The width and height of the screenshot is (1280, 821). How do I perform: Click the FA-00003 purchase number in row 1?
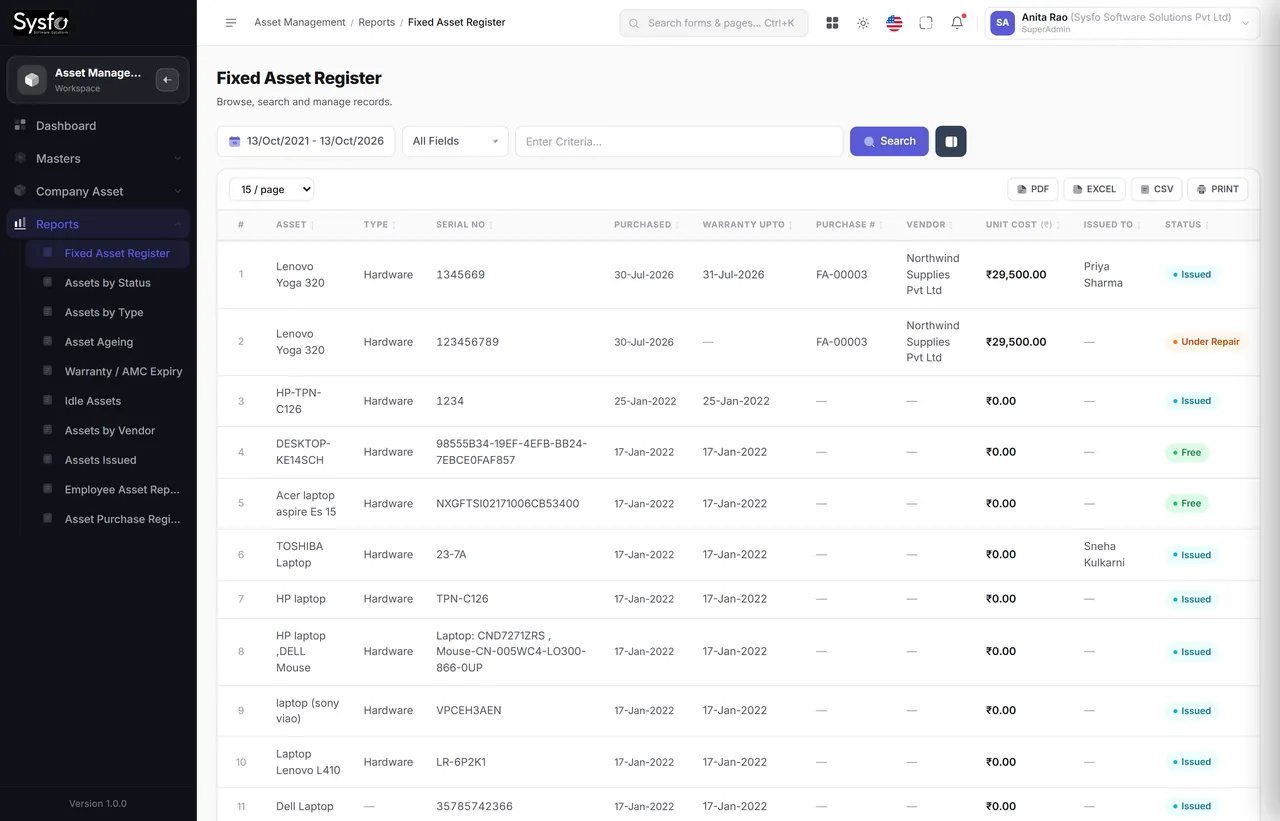tap(841, 274)
